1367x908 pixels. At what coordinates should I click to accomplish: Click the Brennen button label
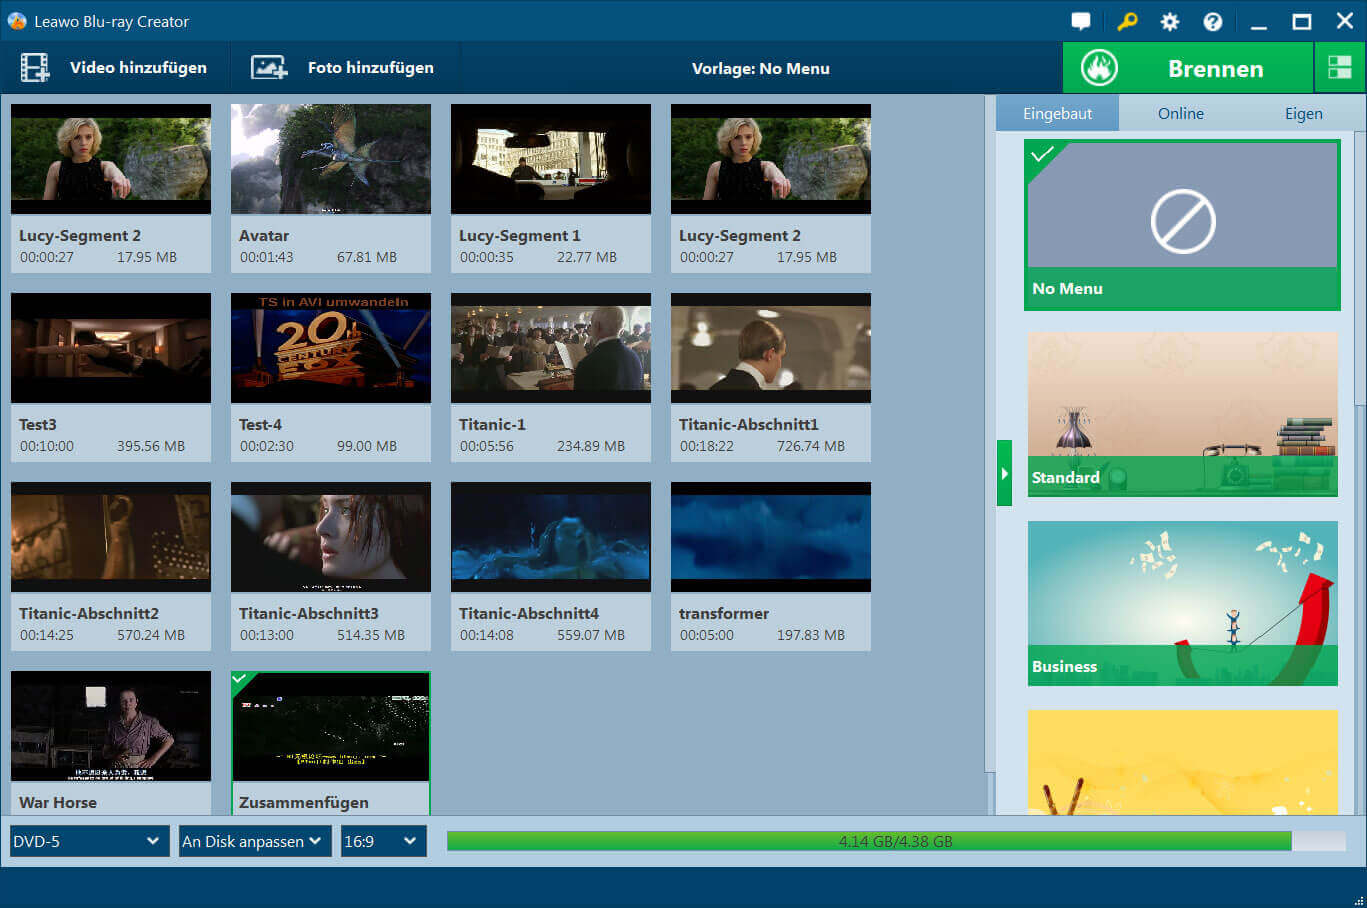point(1215,69)
